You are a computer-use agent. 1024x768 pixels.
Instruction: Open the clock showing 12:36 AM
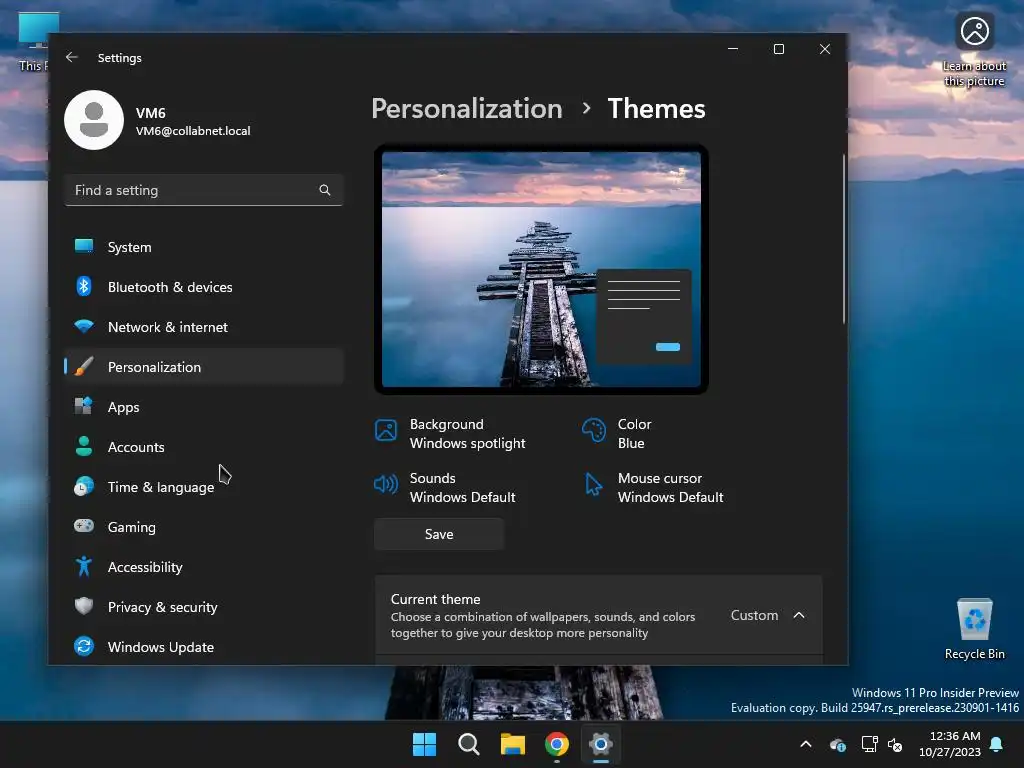click(950, 744)
